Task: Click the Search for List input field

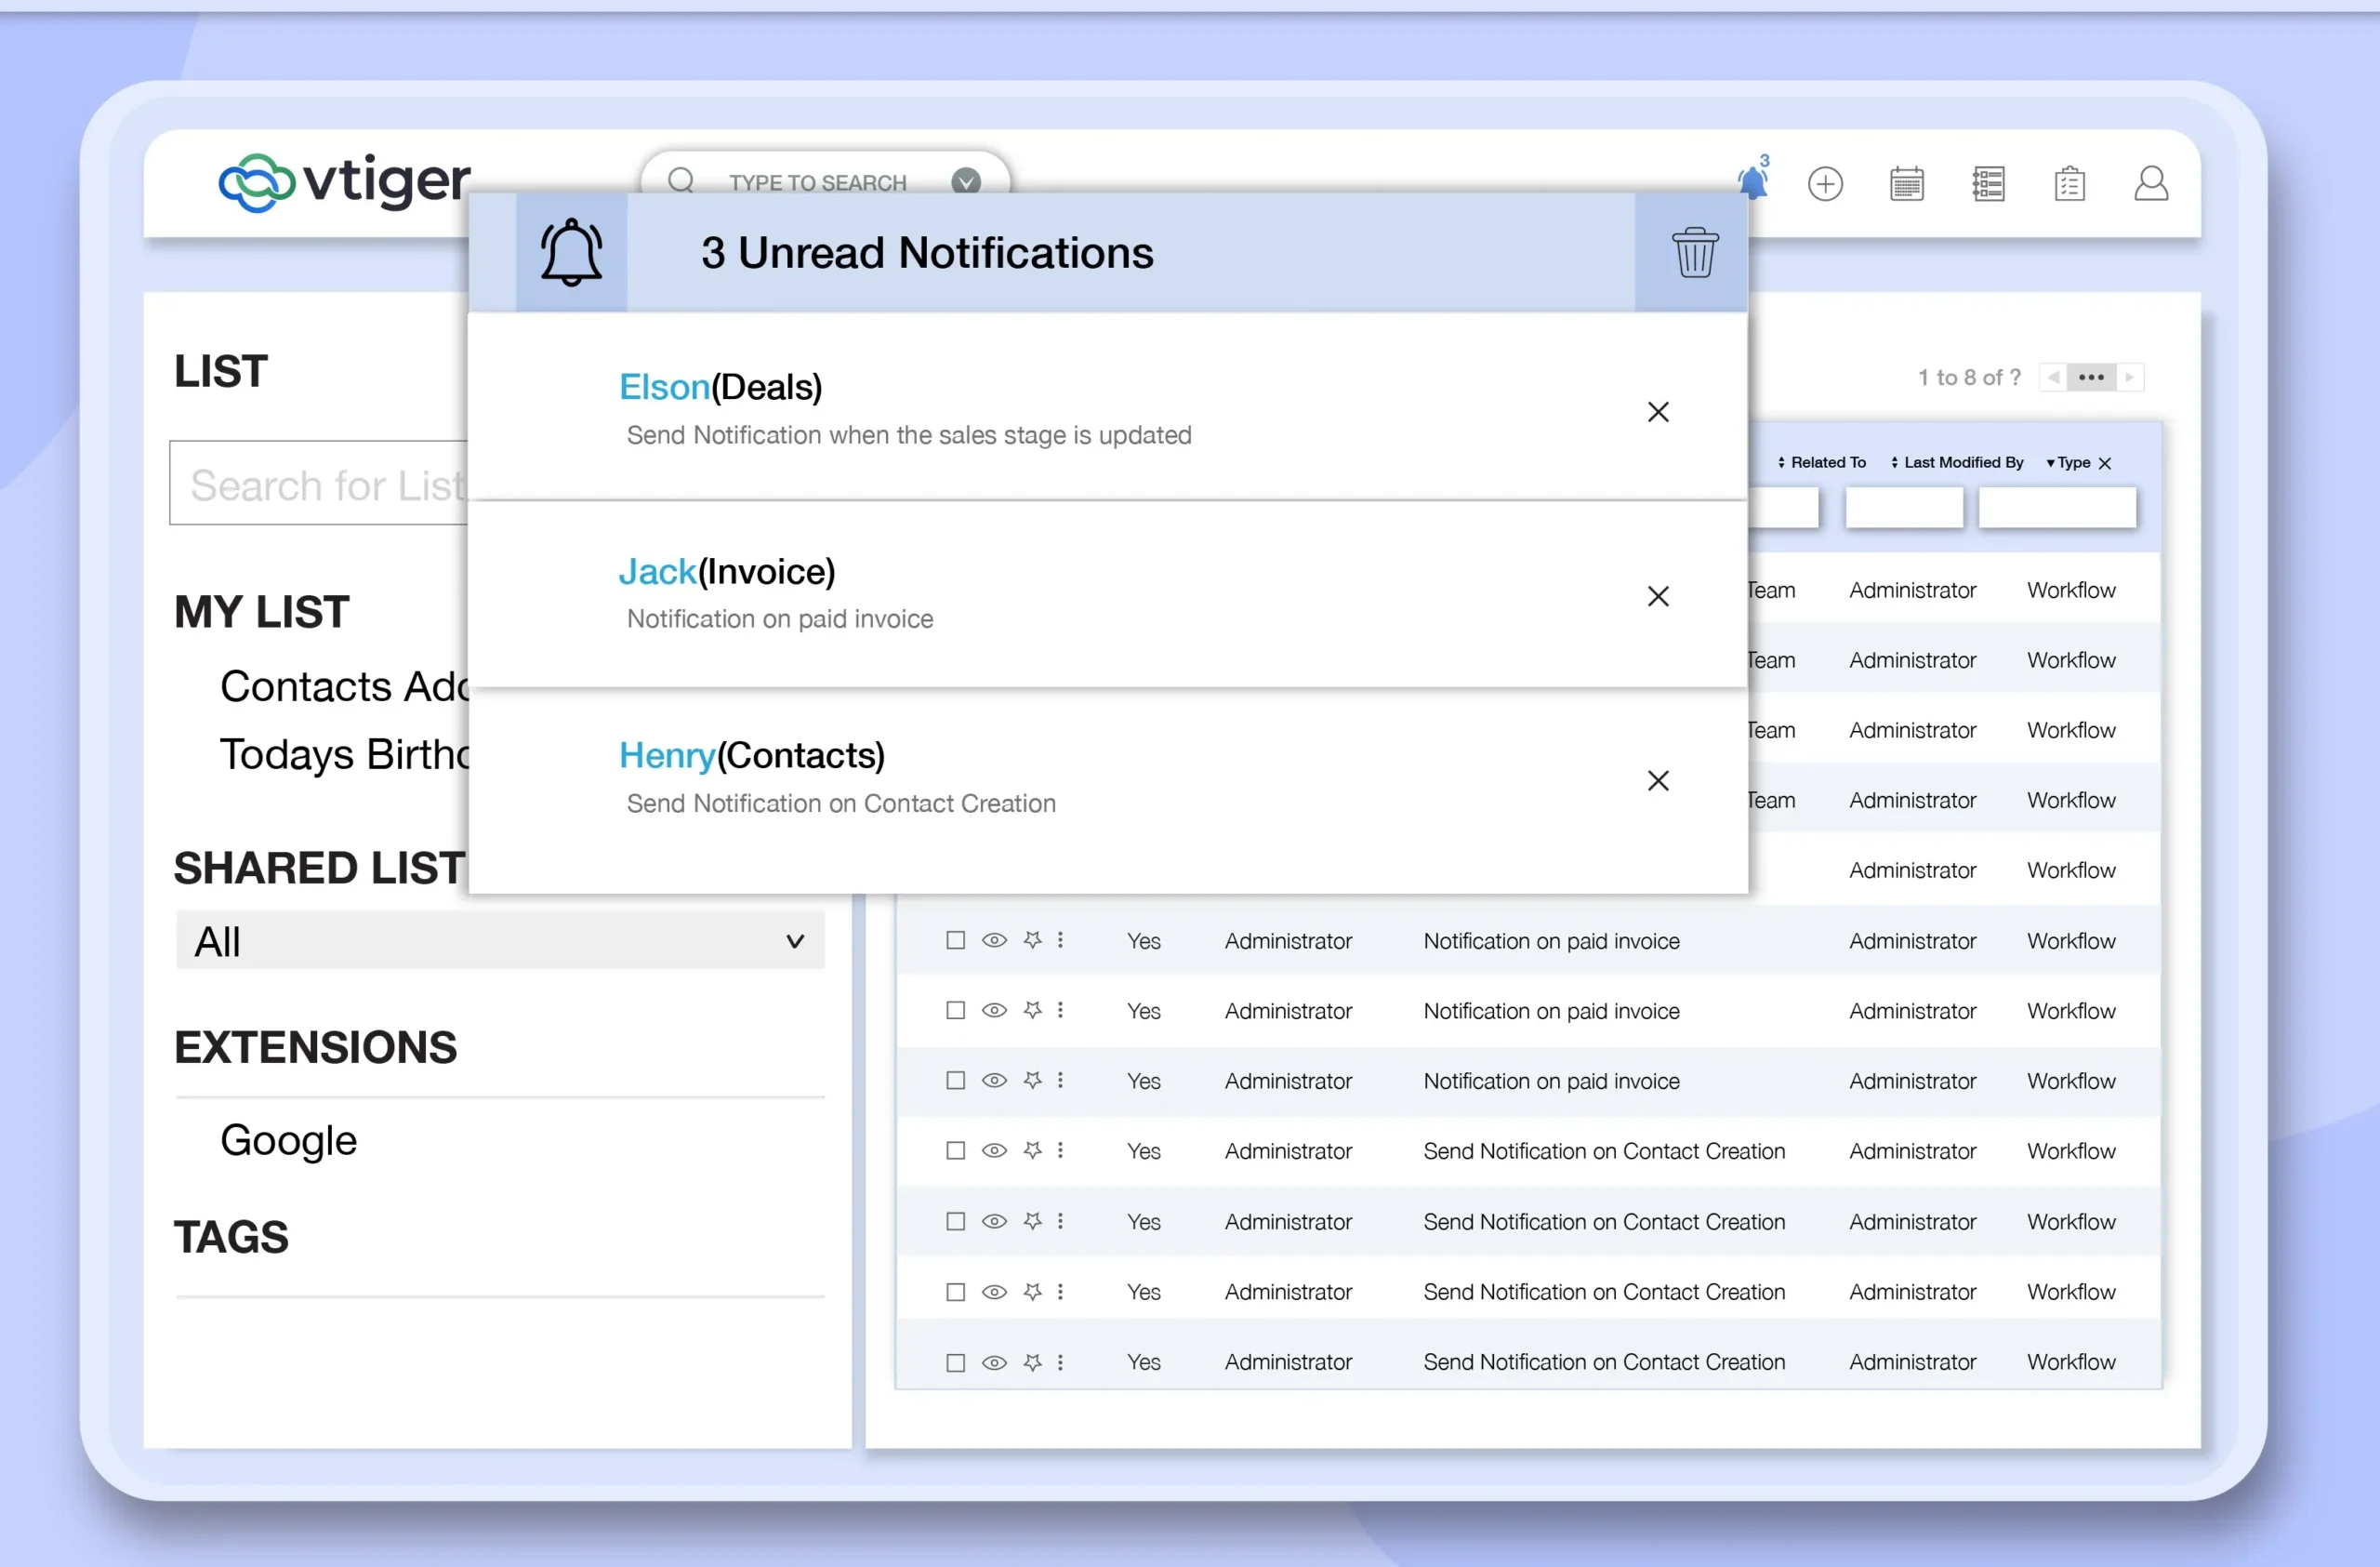Action: tap(320, 485)
